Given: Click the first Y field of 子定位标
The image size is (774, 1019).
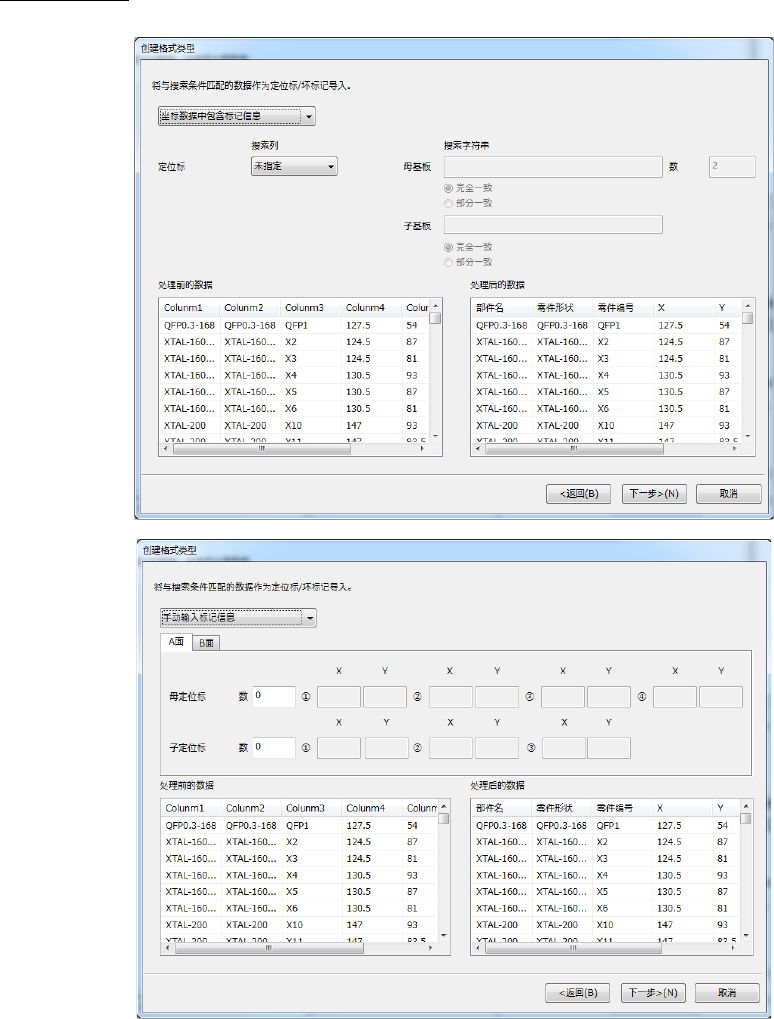Looking at the screenshot, I should pyautogui.click(x=387, y=748).
